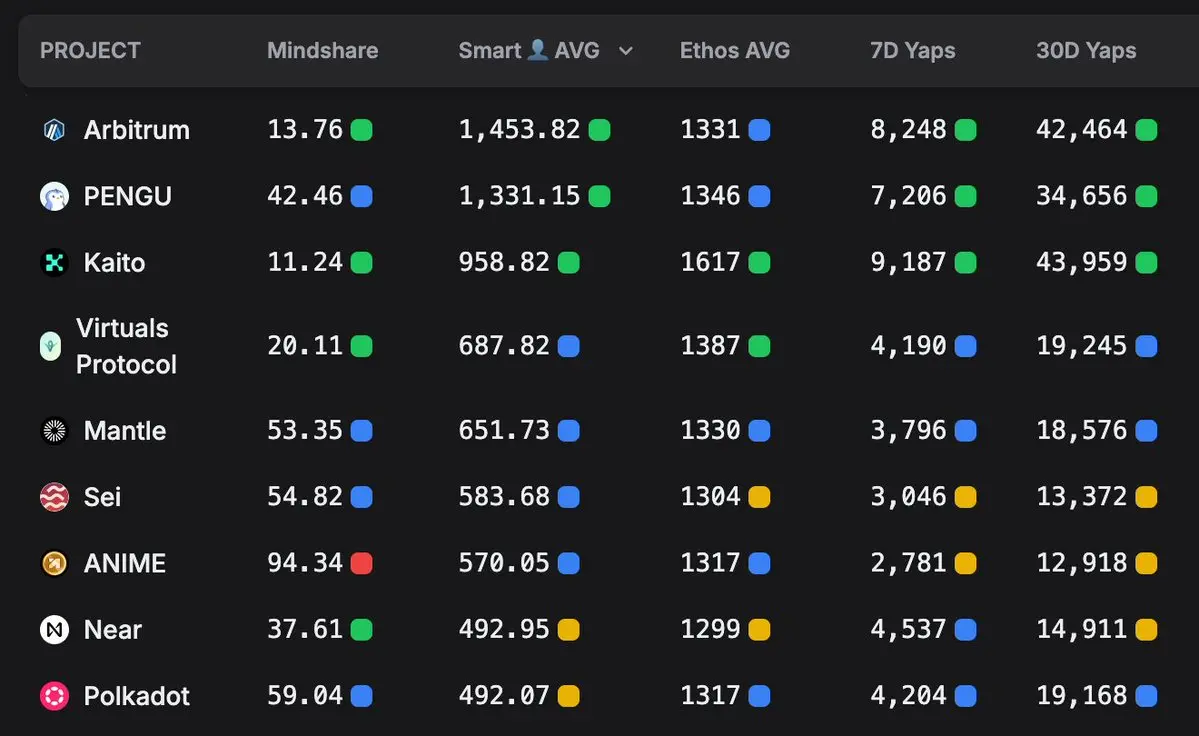Click the green indicator beside 1,331.15
The image size is (1199, 736).
click(600, 196)
